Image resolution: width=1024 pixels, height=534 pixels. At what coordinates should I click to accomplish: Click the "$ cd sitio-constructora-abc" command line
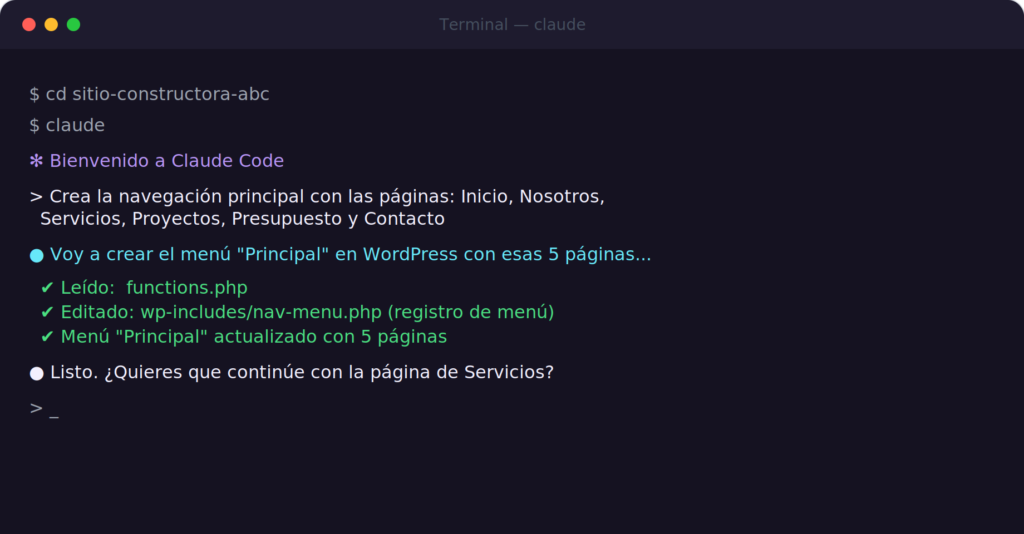[149, 94]
